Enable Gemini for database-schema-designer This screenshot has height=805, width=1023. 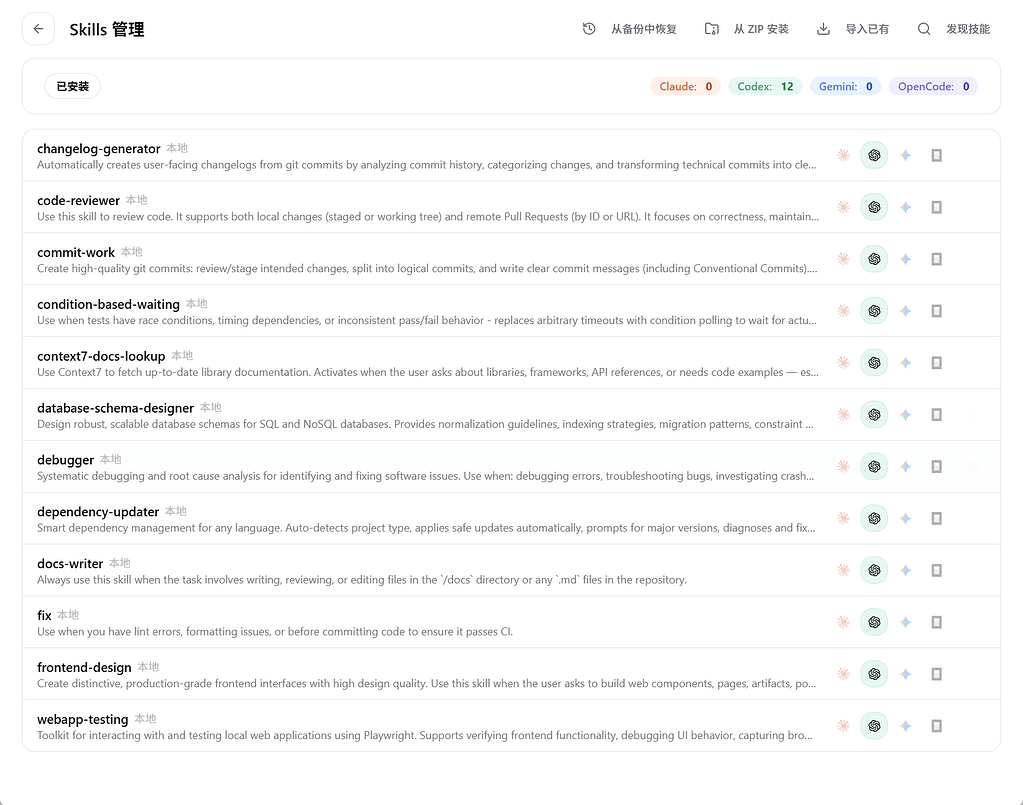pyautogui.click(x=906, y=414)
